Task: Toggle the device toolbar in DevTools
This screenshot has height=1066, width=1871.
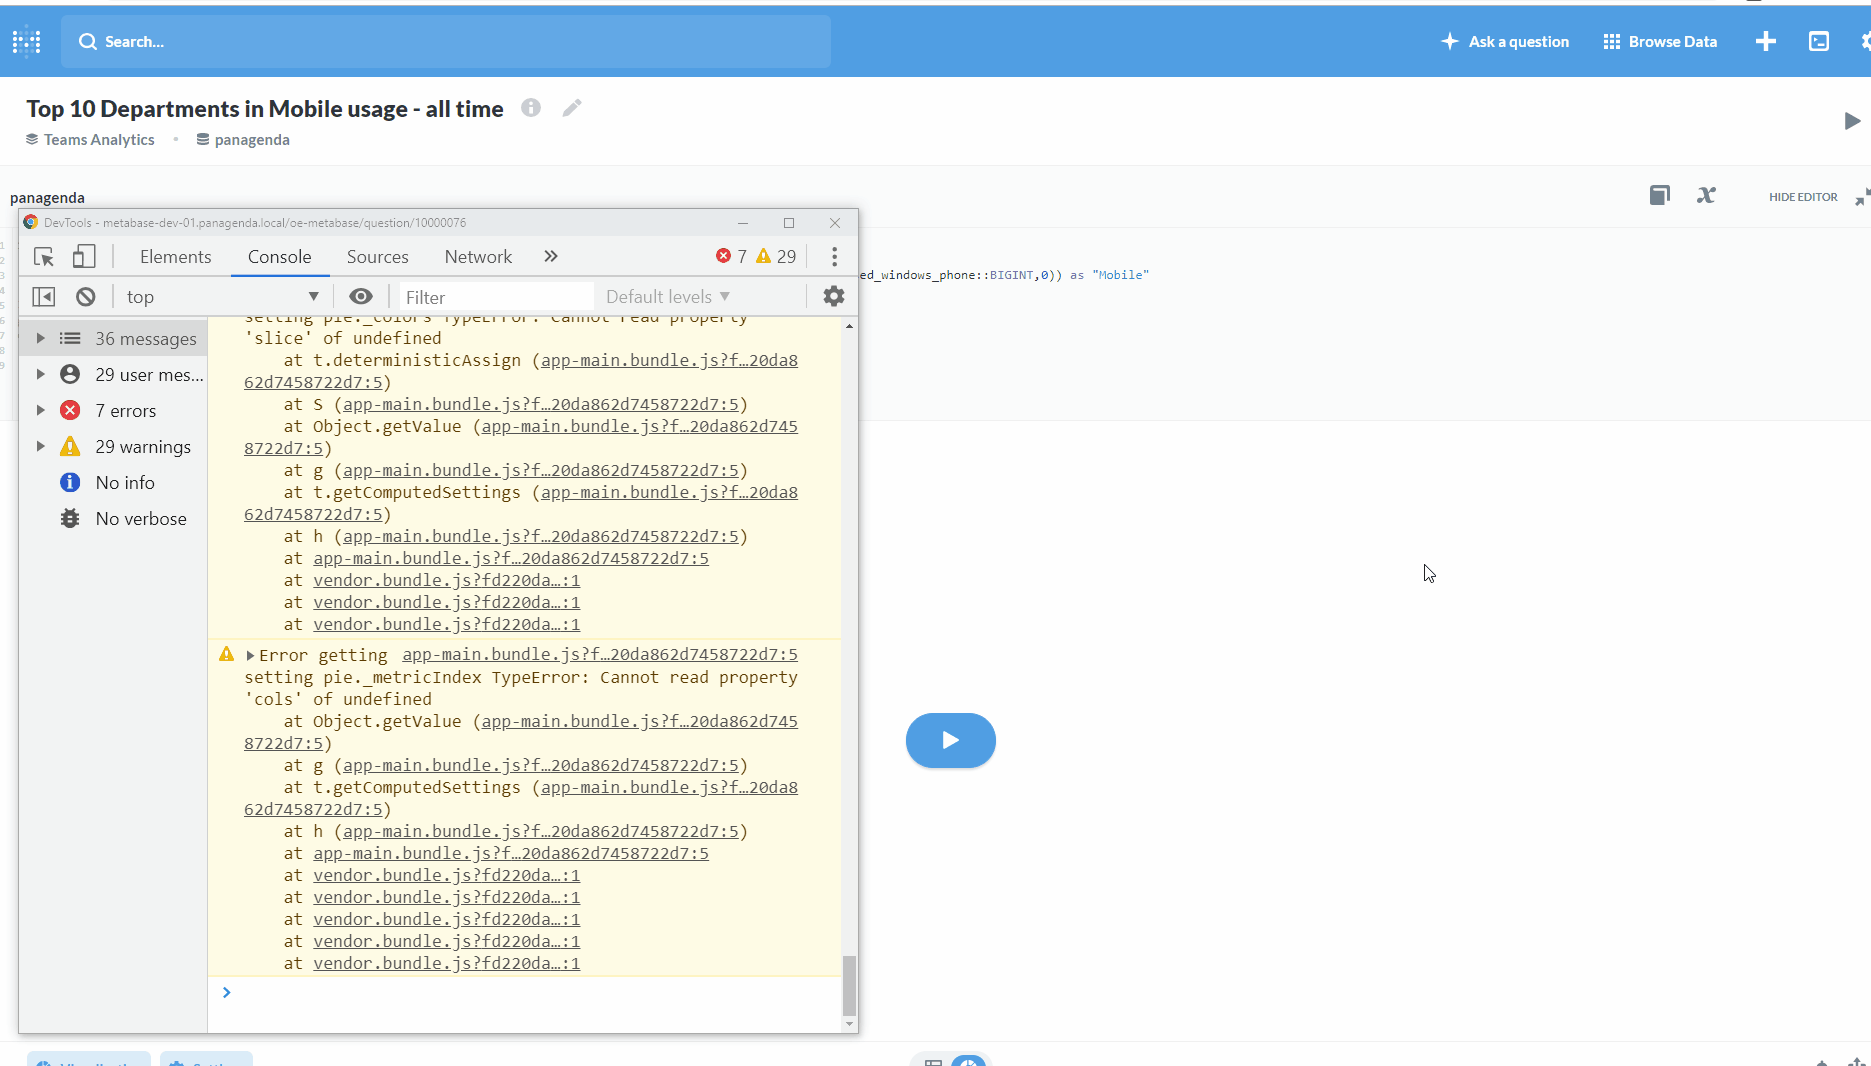Action: point(84,256)
